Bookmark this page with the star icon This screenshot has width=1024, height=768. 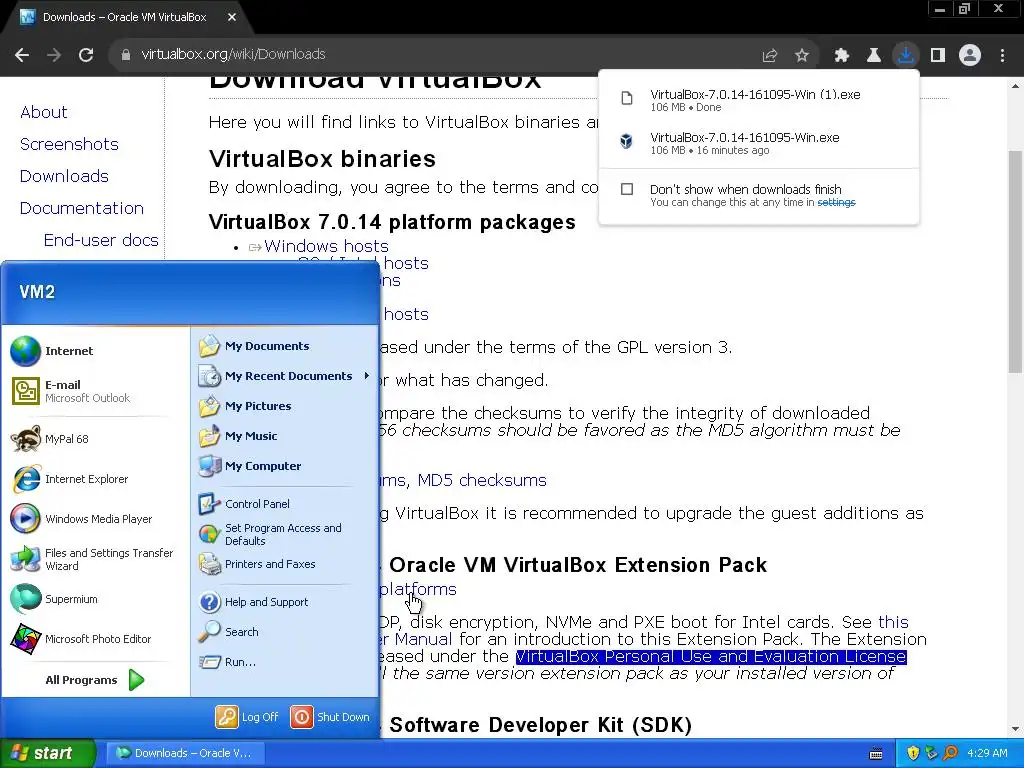click(802, 56)
